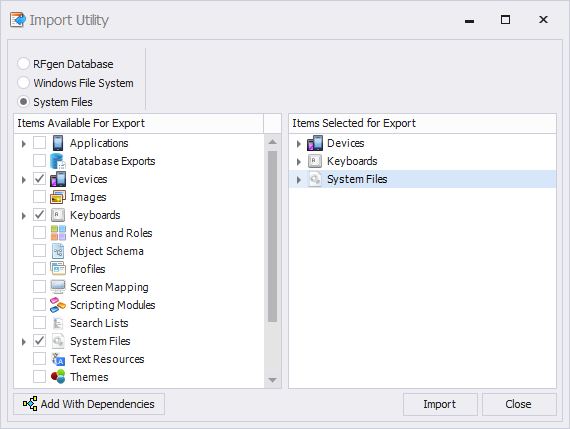Image resolution: width=570 pixels, height=429 pixels.
Task: Click the Themes colored circles icon
Action: pyautogui.click(x=58, y=377)
